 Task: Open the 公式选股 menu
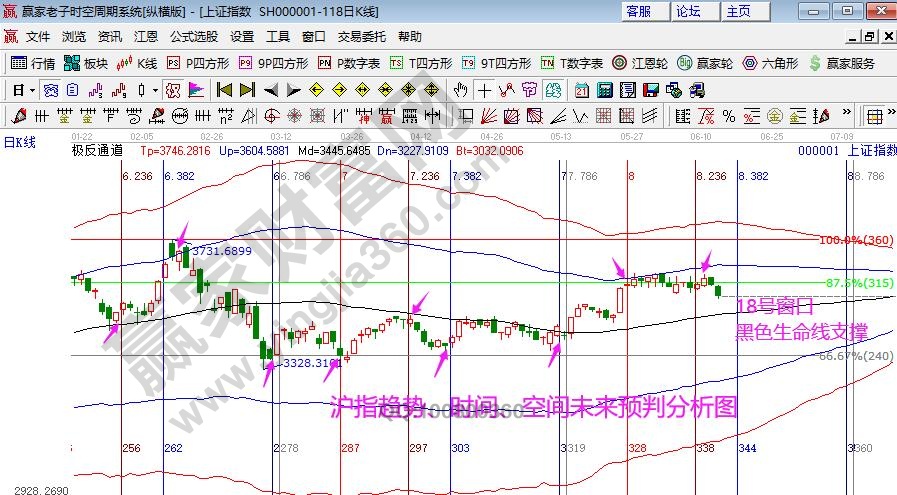pyautogui.click(x=194, y=36)
